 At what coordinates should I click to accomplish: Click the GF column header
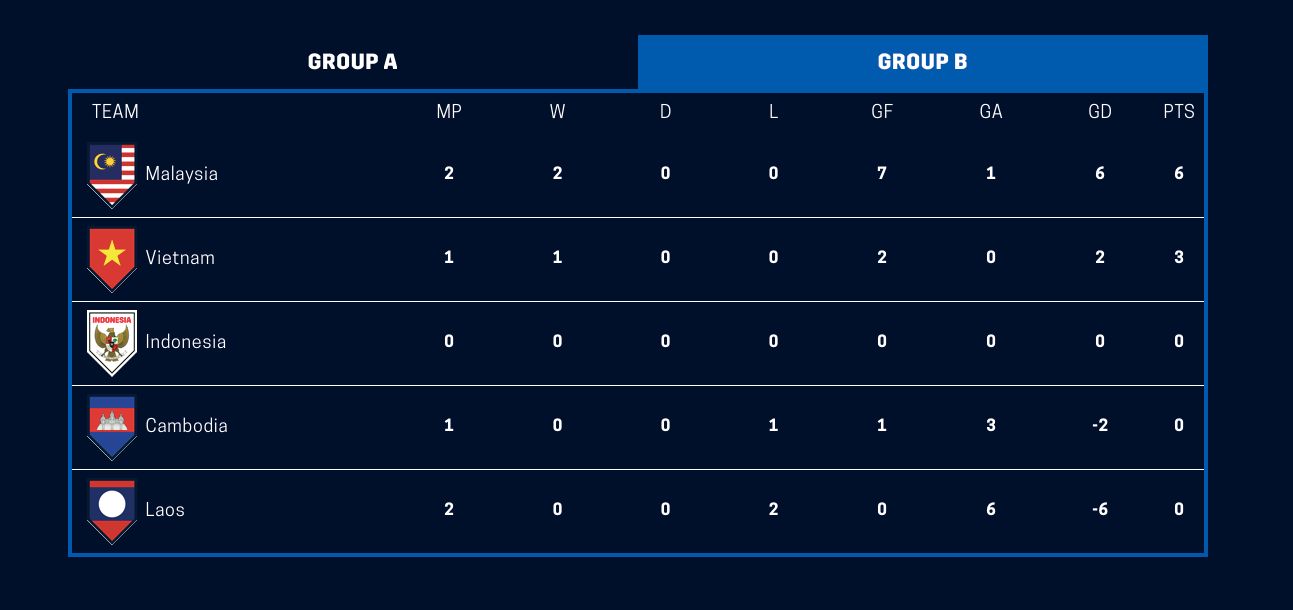(882, 111)
